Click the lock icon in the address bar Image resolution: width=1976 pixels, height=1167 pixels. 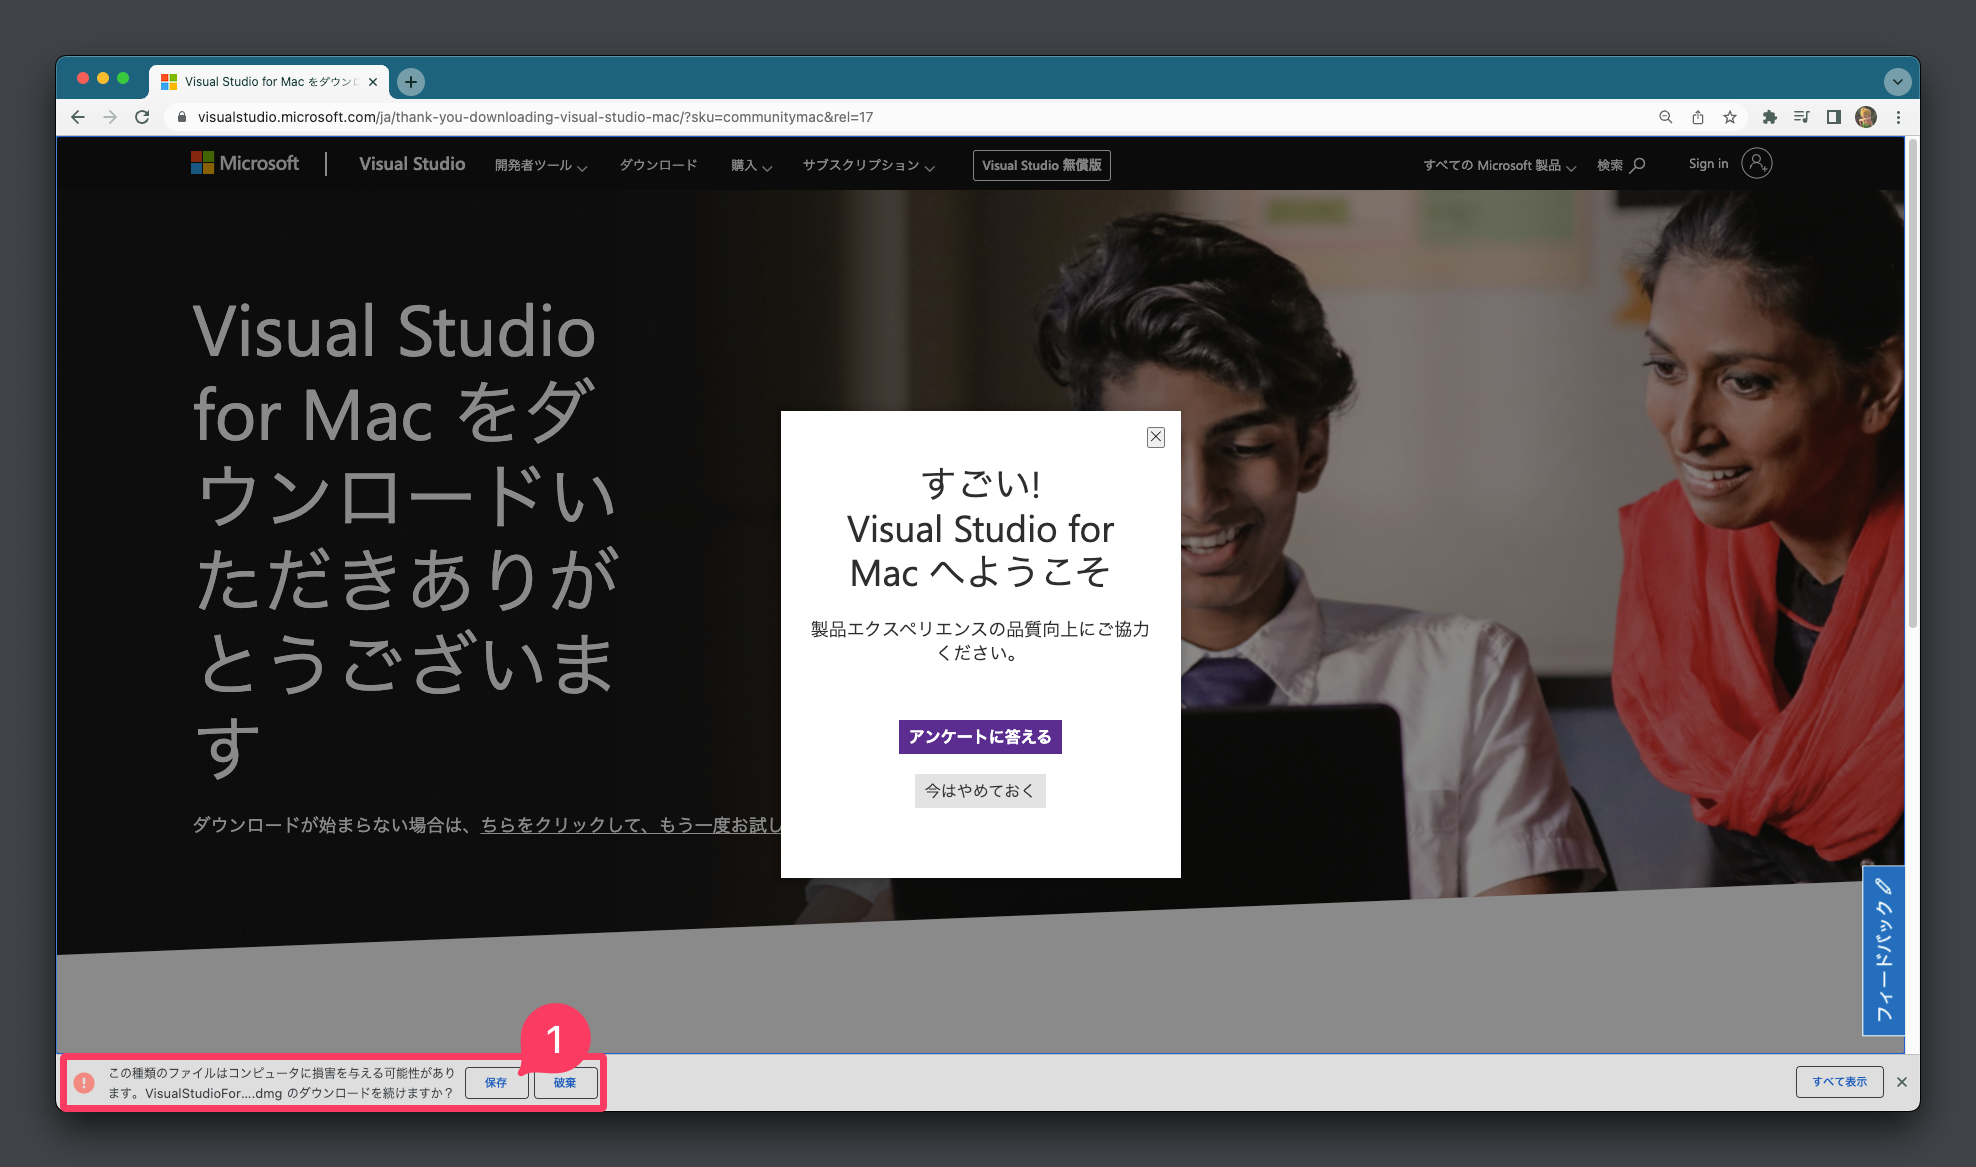(x=181, y=117)
